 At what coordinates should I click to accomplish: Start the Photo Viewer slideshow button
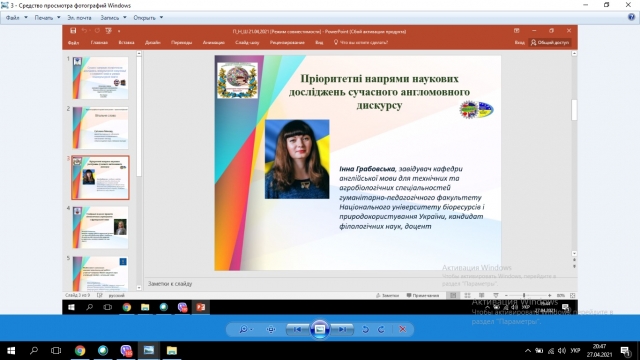coord(320,329)
